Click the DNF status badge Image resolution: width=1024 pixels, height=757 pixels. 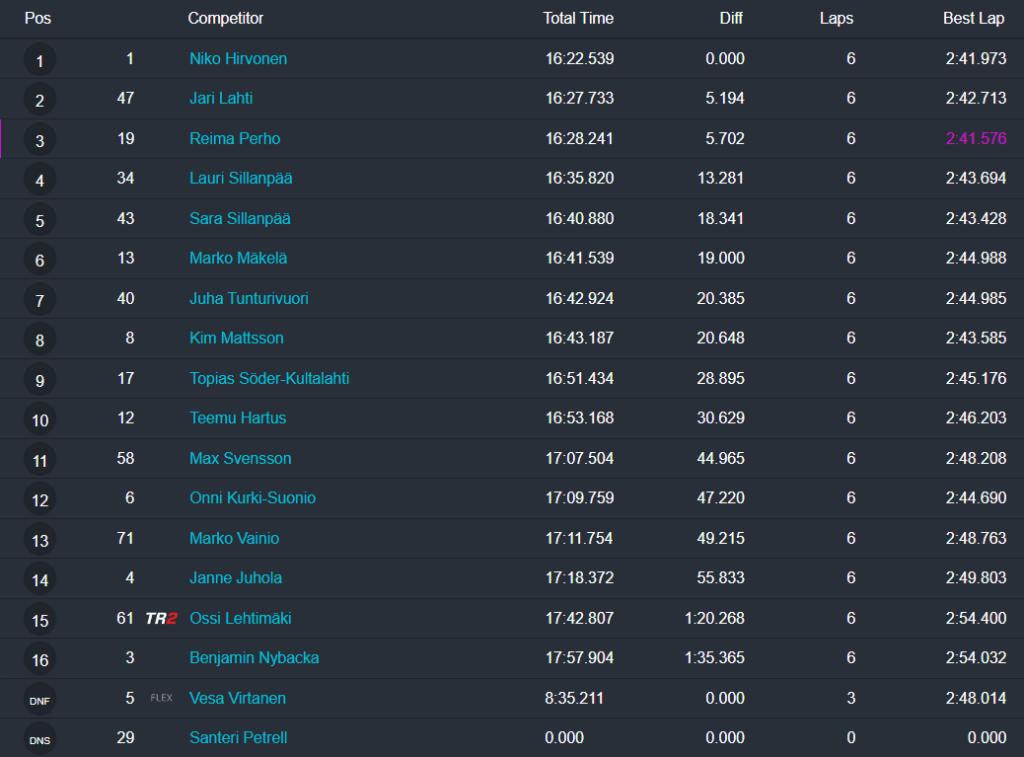point(40,701)
